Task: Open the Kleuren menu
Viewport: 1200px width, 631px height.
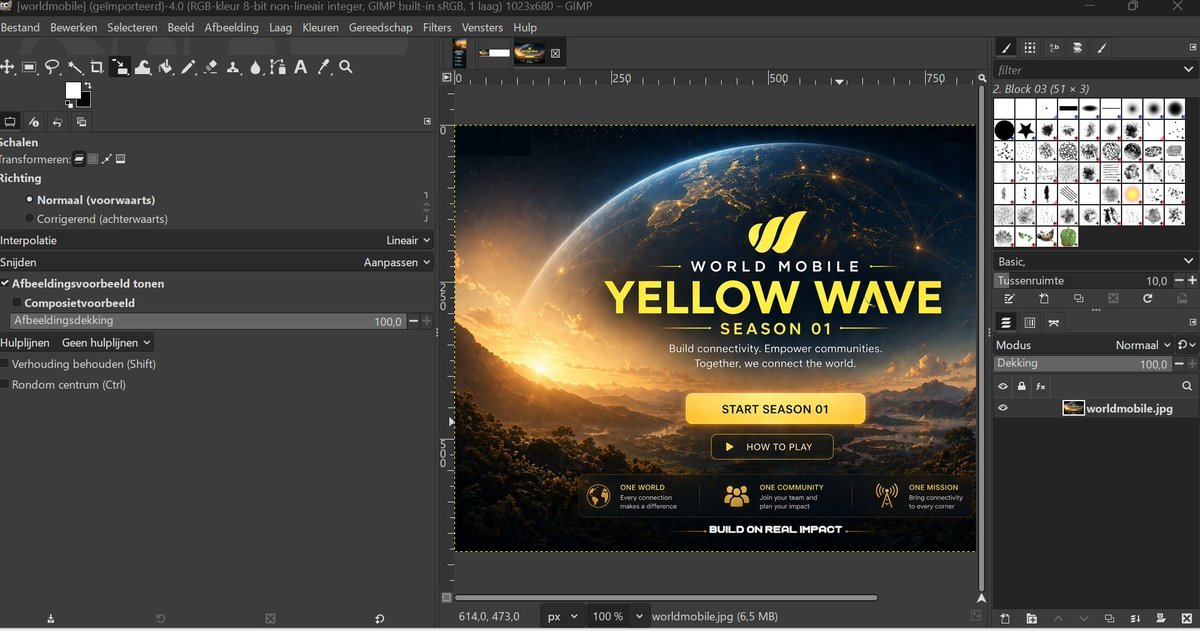Action: point(320,28)
